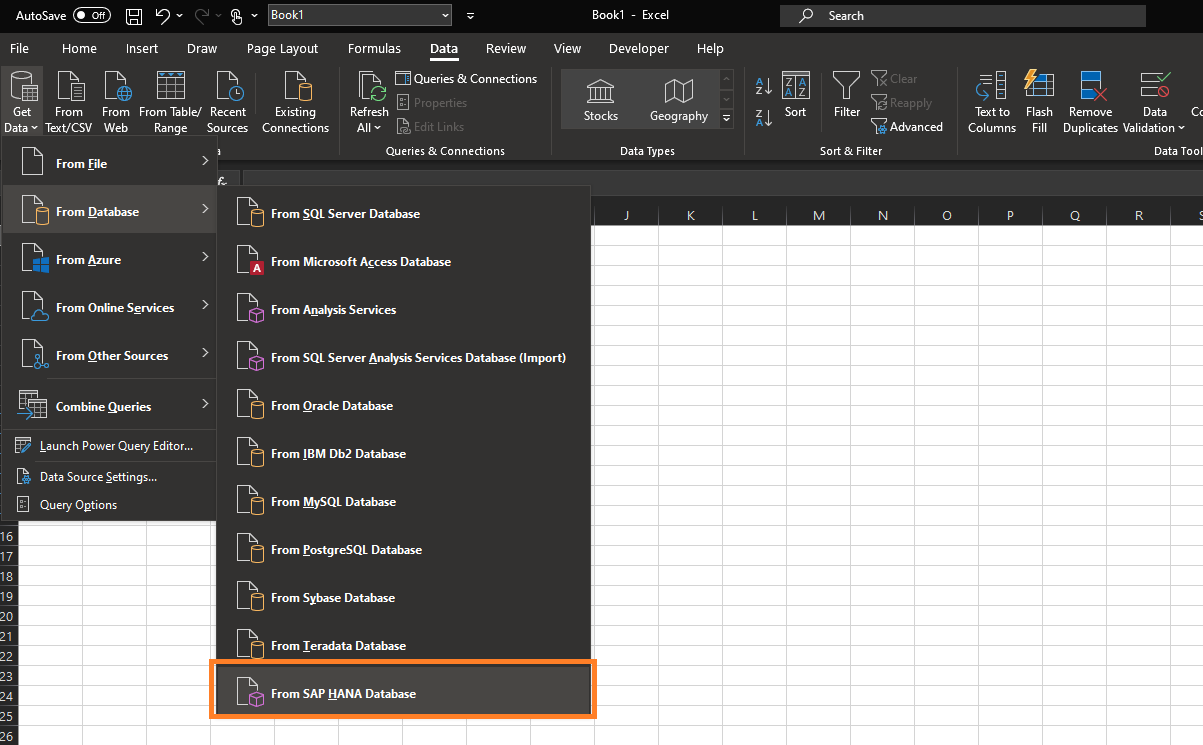Image resolution: width=1203 pixels, height=745 pixels.
Task: Open Existing Connections
Action: click(295, 104)
